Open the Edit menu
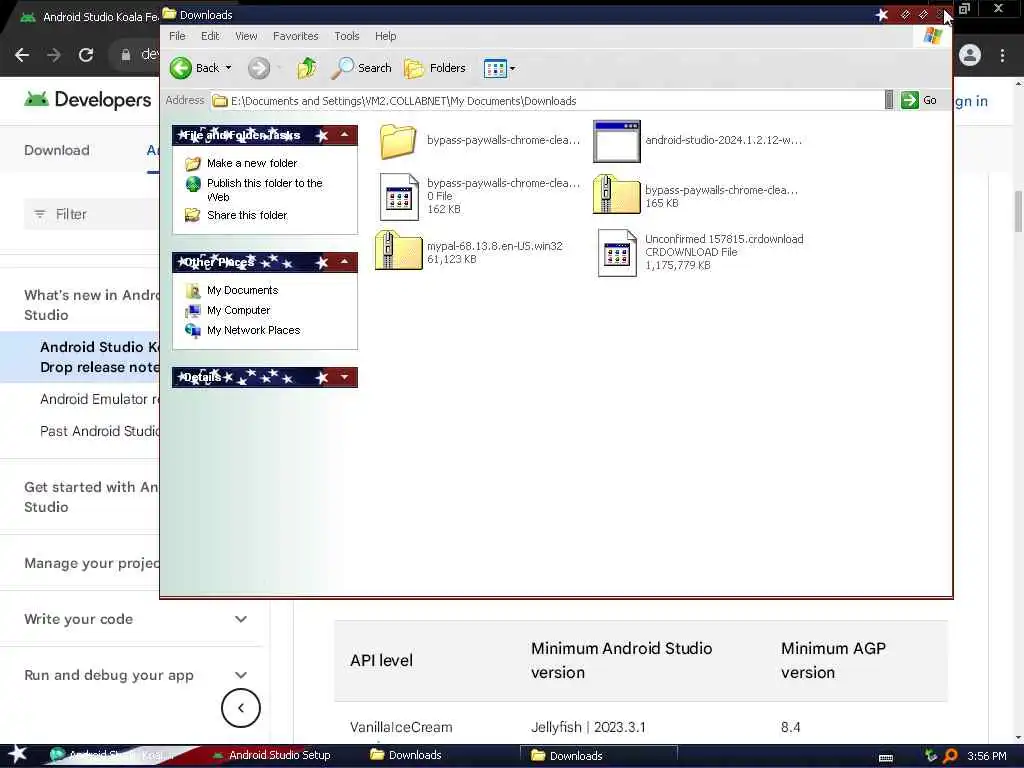 (210, 36)
